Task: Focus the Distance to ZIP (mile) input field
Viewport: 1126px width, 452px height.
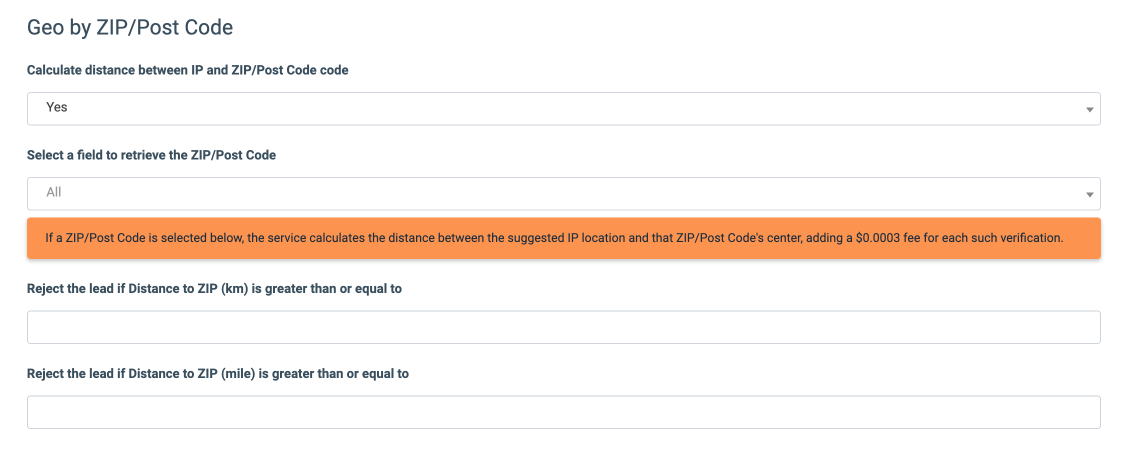Action: click(x=563, y=412)
